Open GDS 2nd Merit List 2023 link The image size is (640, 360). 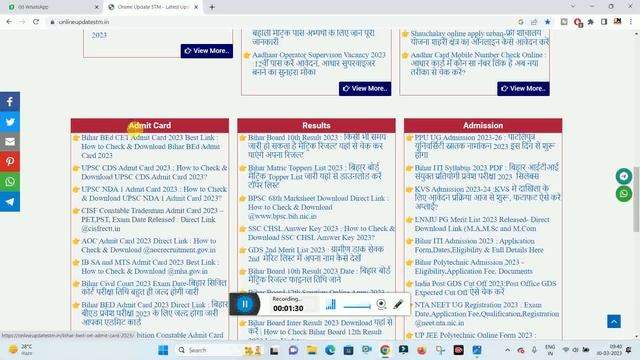pos(316,254)
